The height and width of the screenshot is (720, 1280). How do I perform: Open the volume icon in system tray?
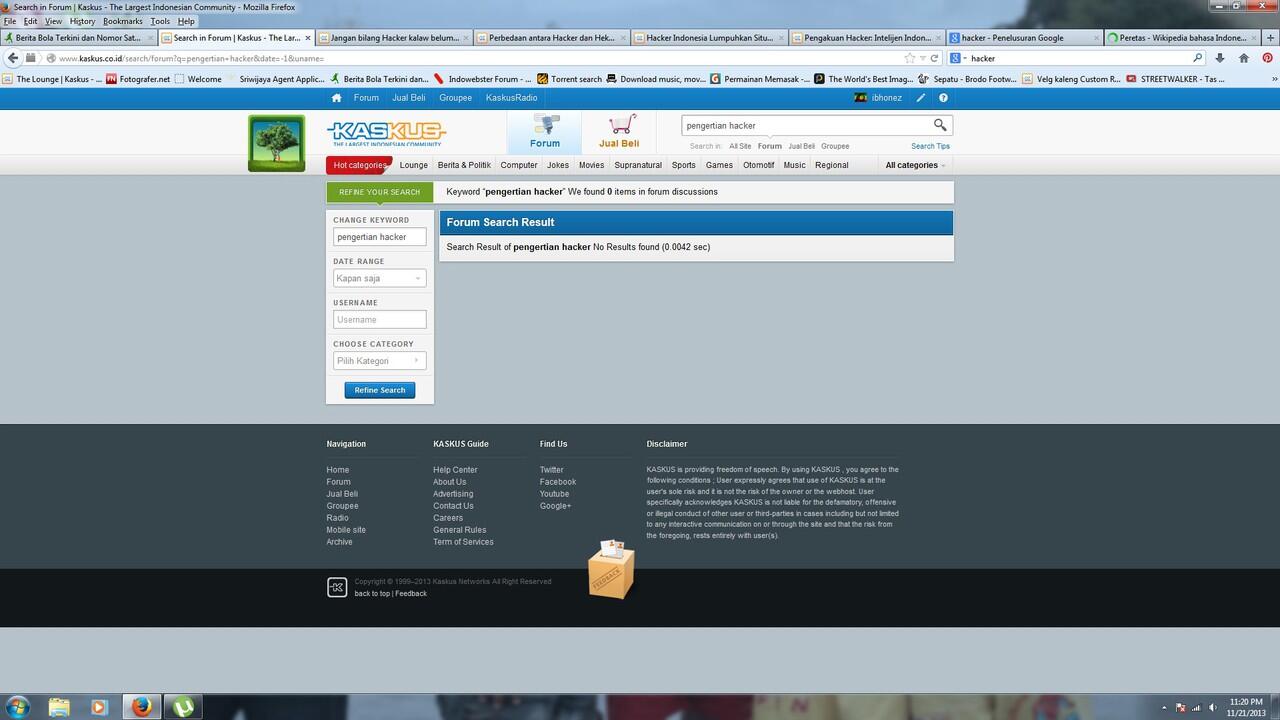[x=1212, y=707]
